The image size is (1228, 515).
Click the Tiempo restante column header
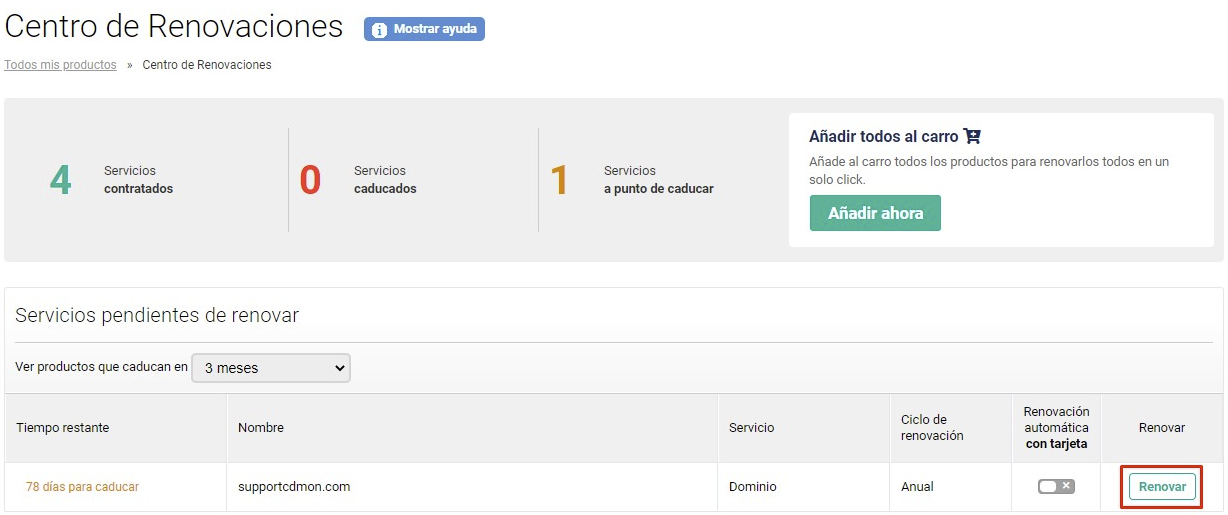click(x=63, y=428)
